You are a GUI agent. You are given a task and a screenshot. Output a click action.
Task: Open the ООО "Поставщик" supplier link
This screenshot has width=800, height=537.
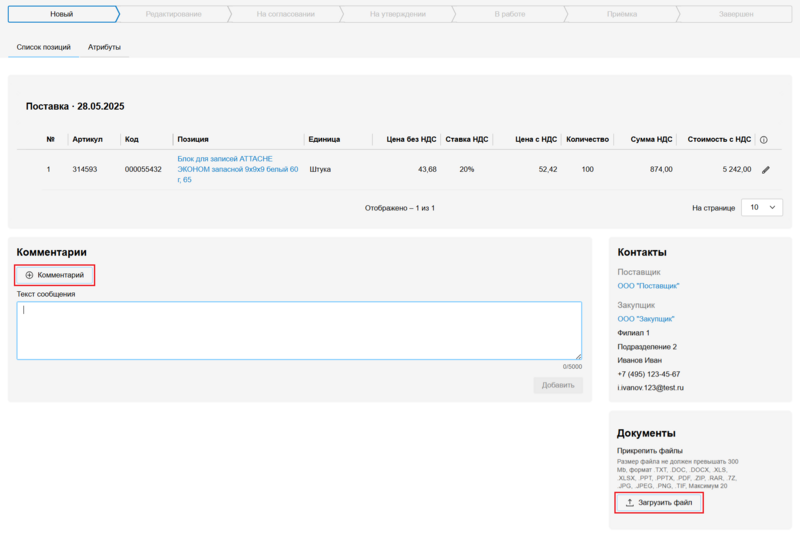648,286
